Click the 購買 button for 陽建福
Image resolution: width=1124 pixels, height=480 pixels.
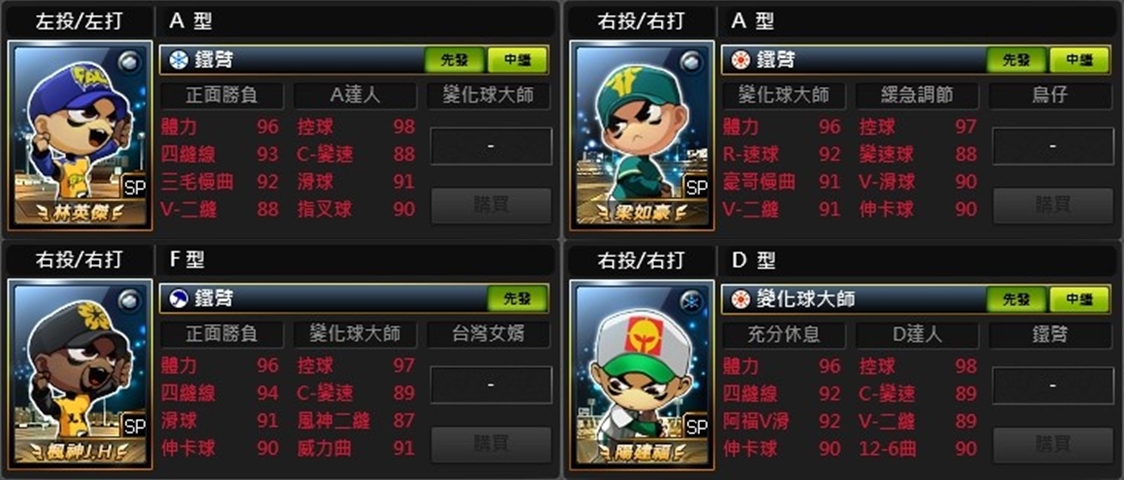pos(1053,443)
